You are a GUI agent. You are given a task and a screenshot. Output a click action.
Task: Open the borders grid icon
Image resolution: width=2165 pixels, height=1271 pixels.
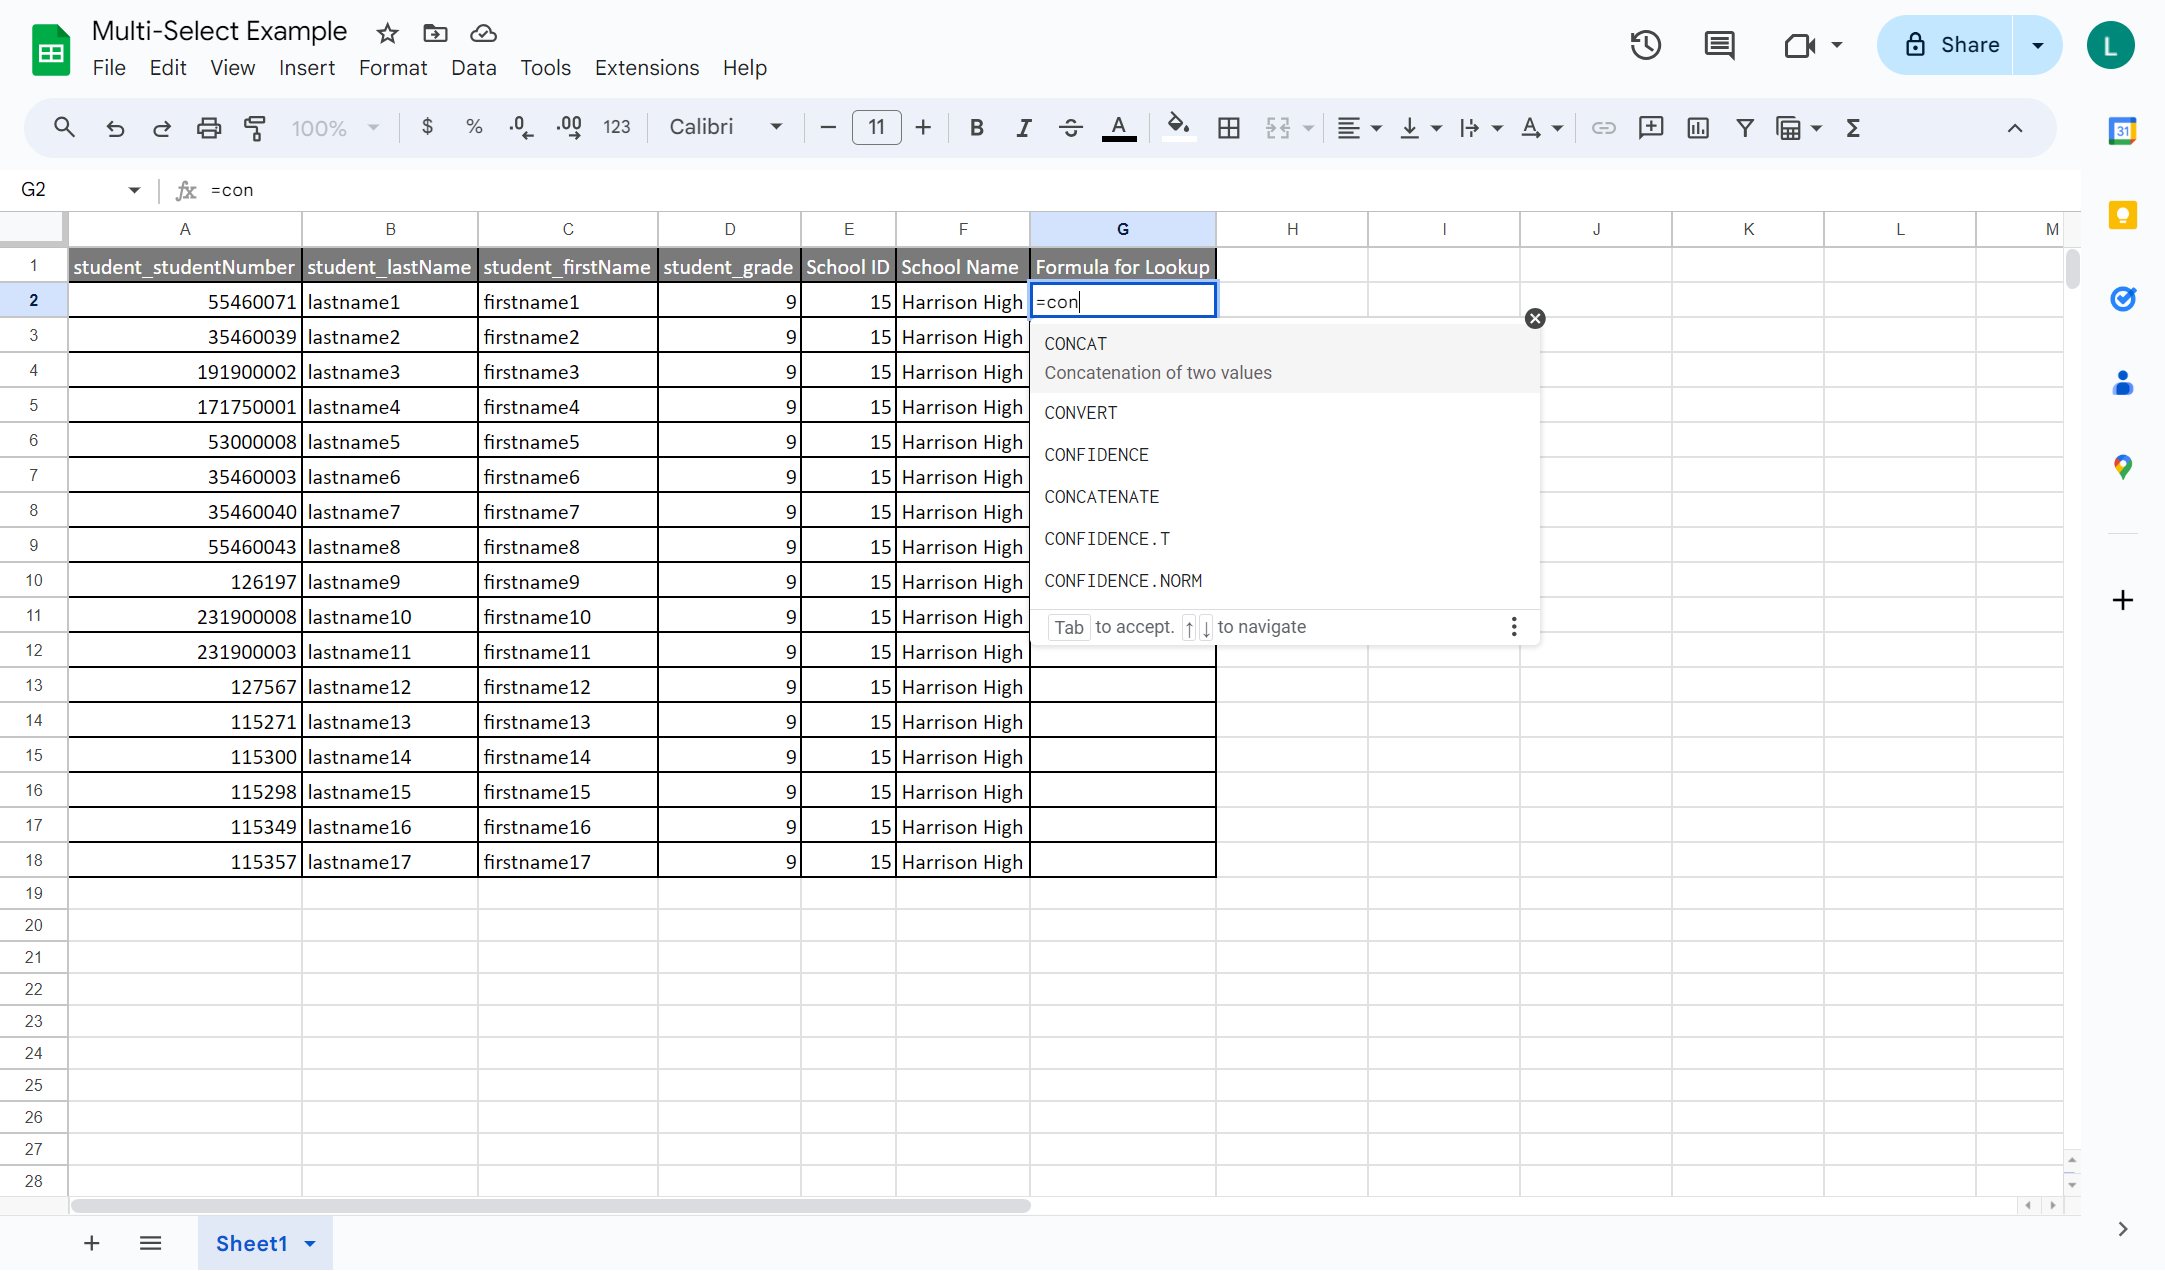coord(1229,128)
